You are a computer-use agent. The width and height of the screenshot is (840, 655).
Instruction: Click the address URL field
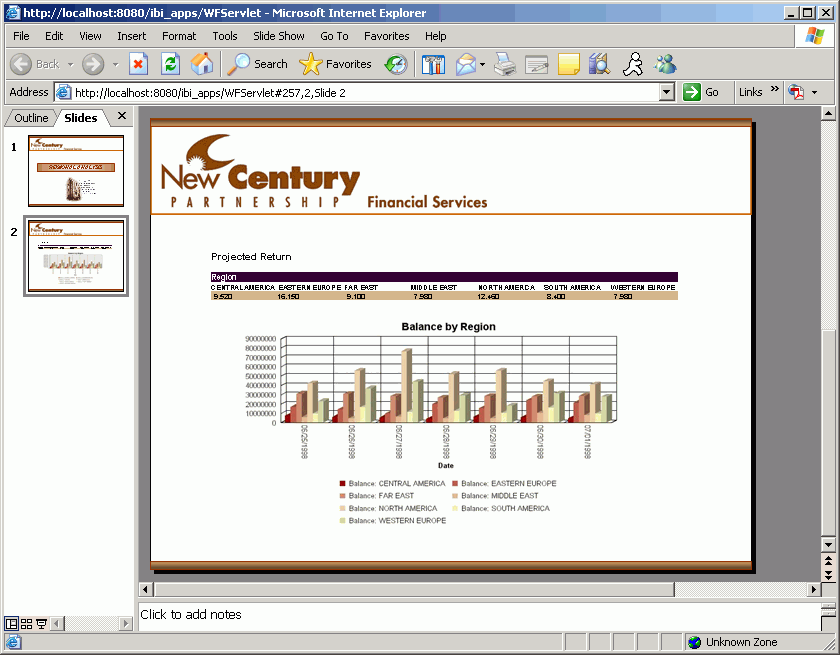coord(364,93)
